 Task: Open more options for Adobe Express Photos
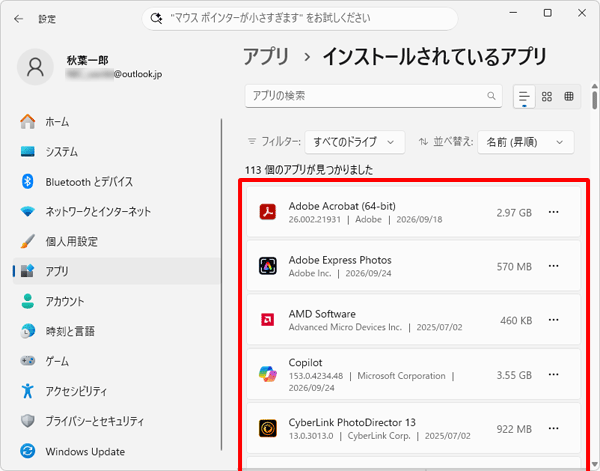click(553, 266)
